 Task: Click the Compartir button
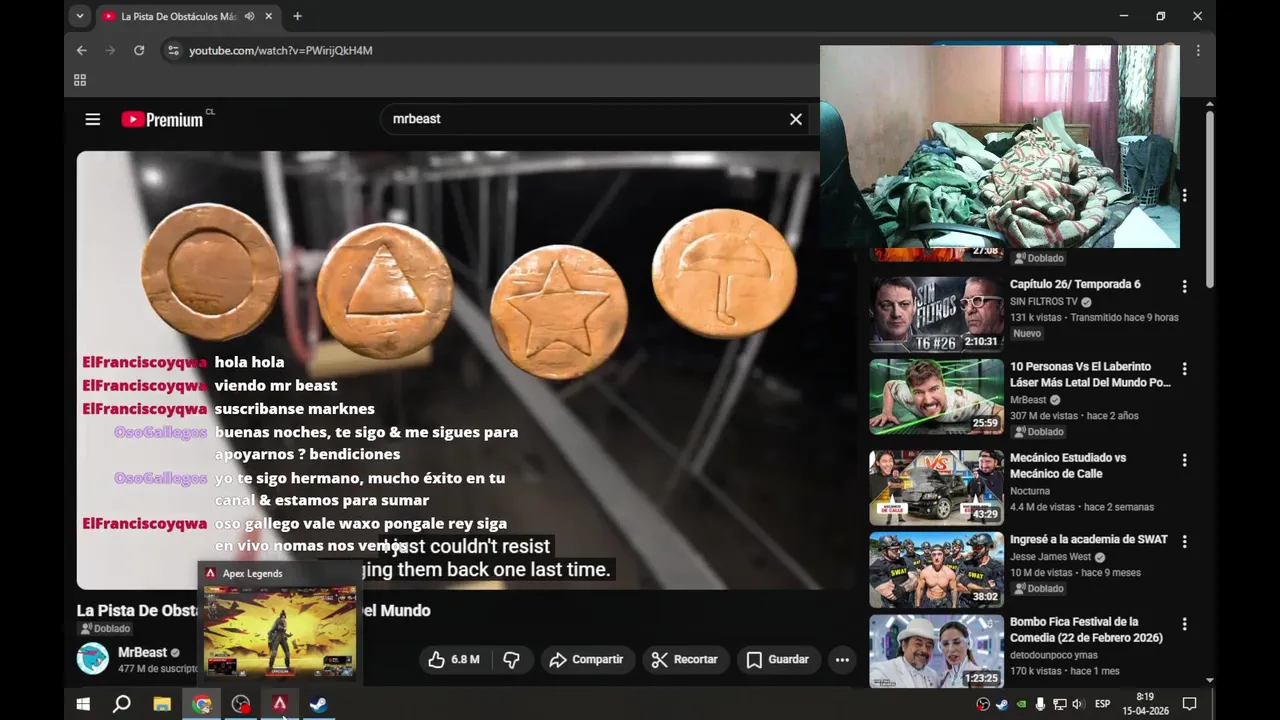tap(588, 659)
